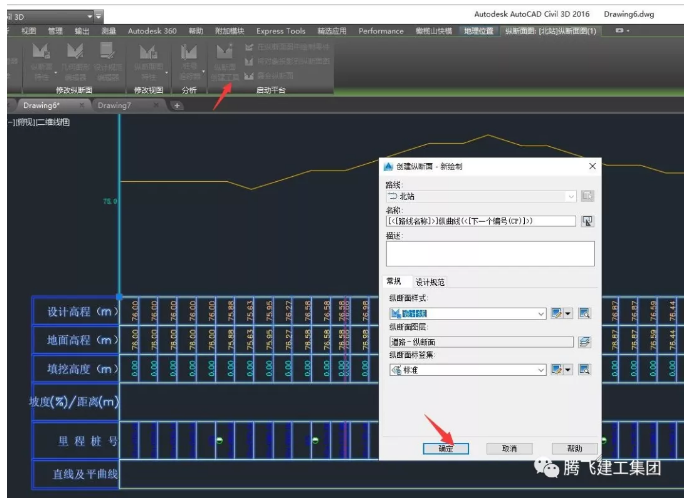Open the Performance ribbon tab

tap(381, 31)
